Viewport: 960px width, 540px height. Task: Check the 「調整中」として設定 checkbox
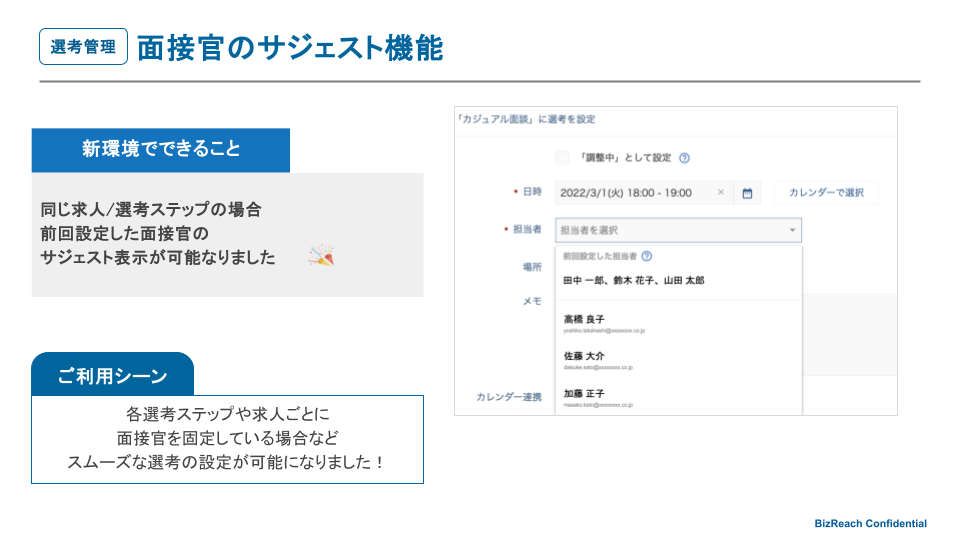coord(562,158)
